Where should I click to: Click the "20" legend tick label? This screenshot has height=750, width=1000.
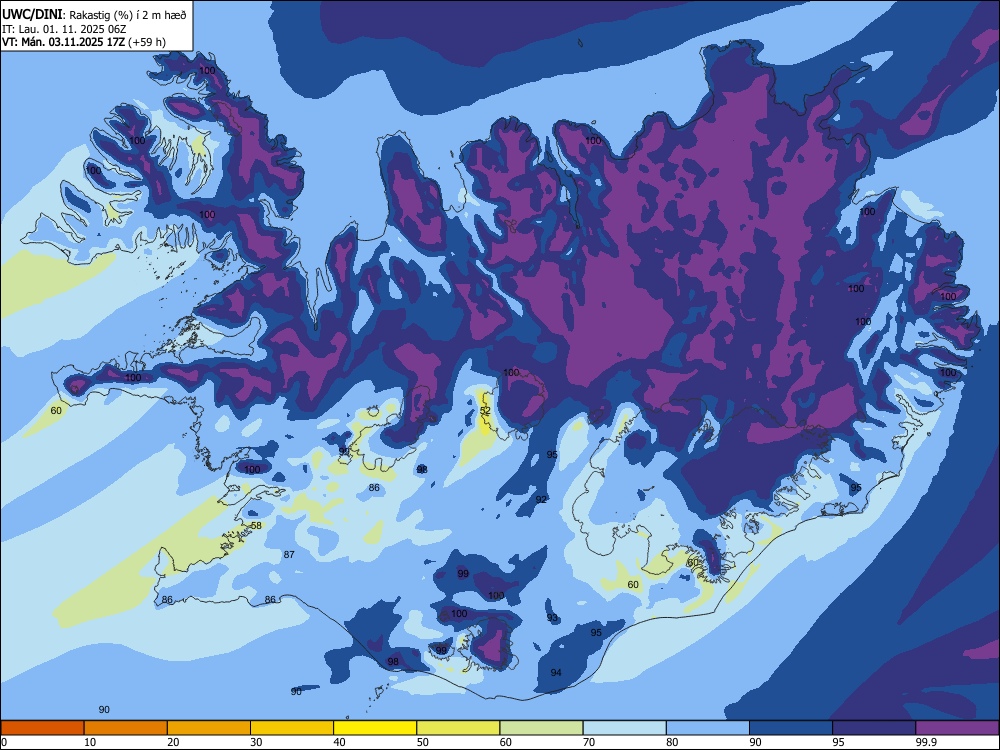(x=173, y=742)
